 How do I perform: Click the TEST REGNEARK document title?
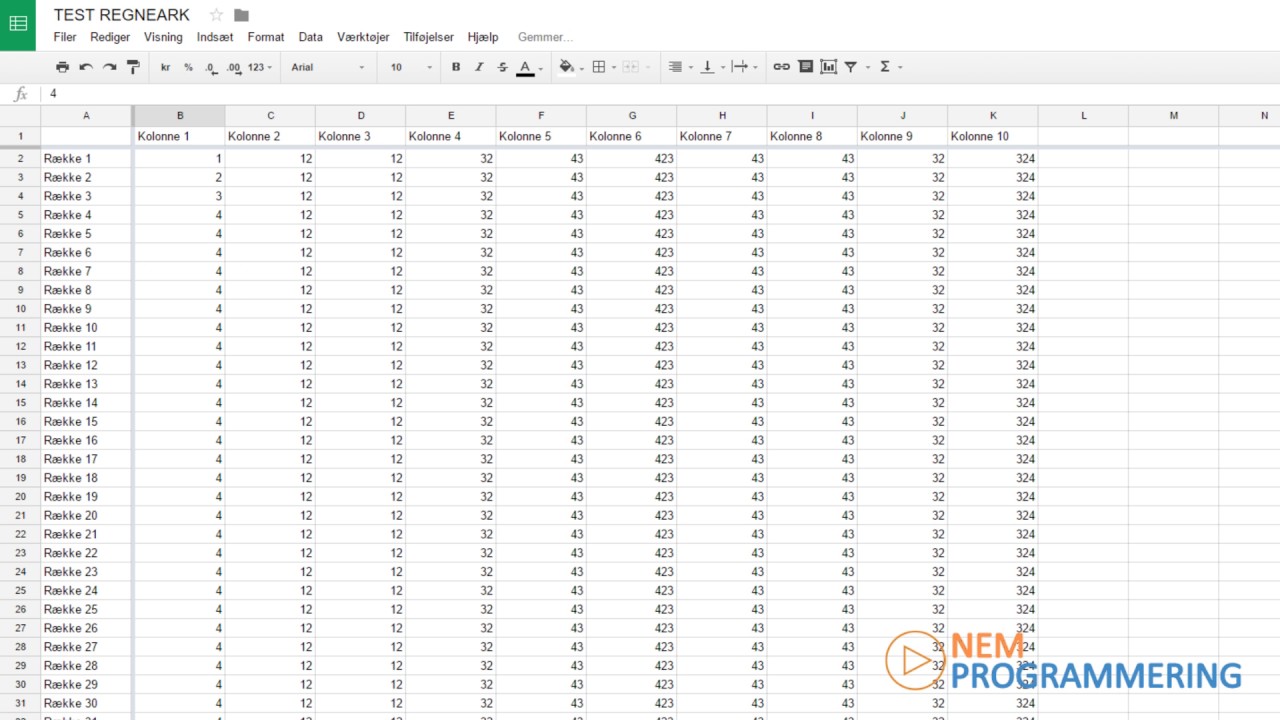coord(121,15)
